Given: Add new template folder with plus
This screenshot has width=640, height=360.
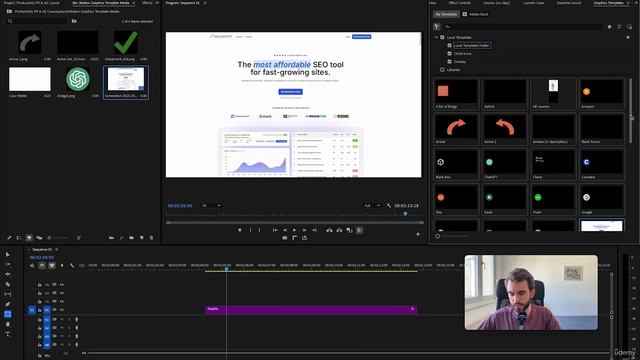Looking at the screenshot, I should (628, 37).
